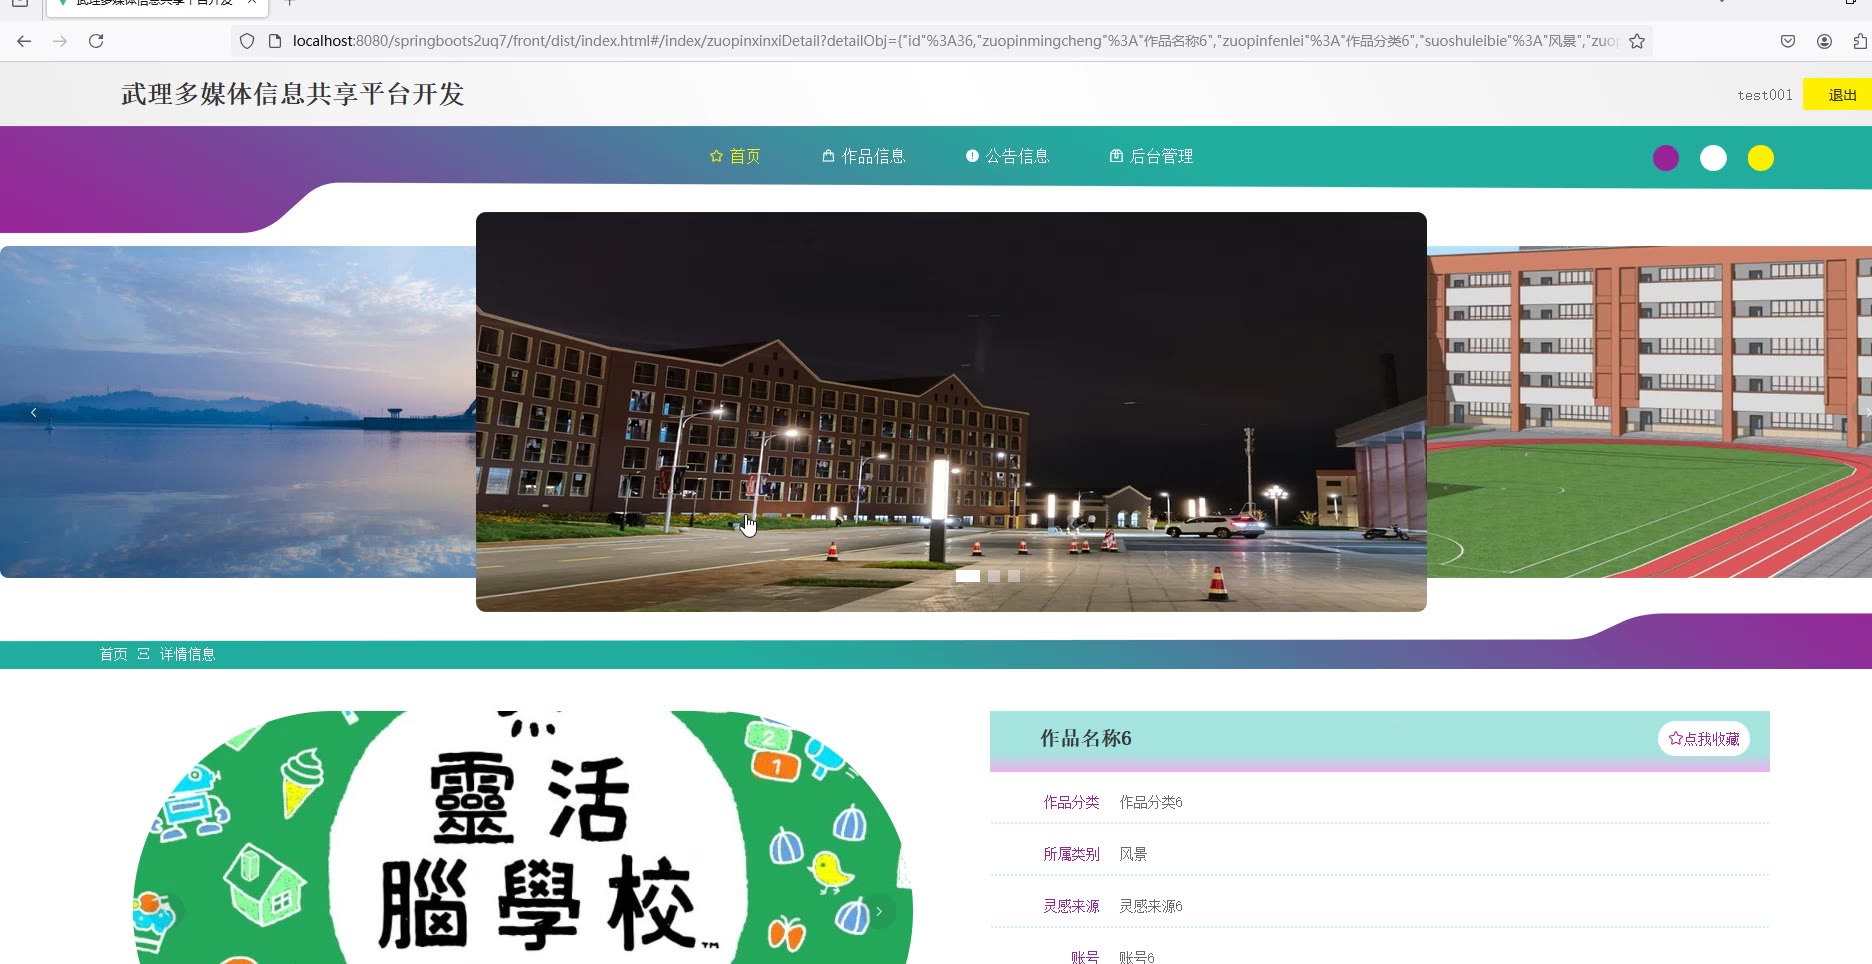Open the Pocket save icon
The width and height of the screenshot is (1872, 964).
tap(1788, 41)
